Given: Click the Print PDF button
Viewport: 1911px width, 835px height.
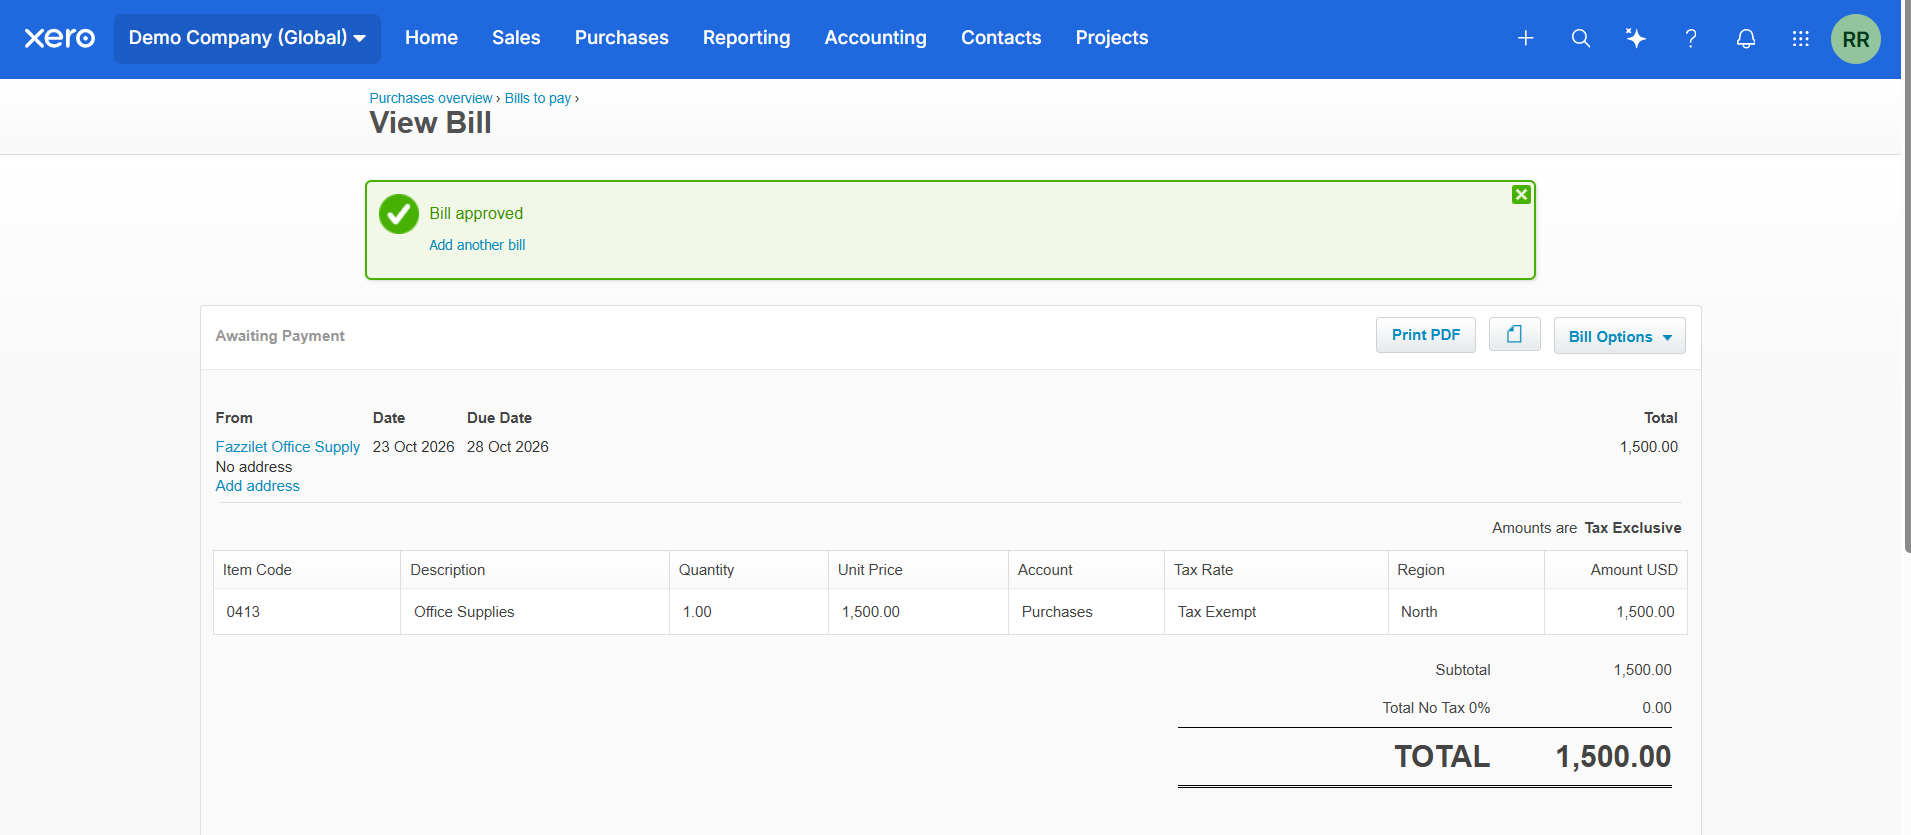Looking at the screenshot, I should tap(1425, 335).
